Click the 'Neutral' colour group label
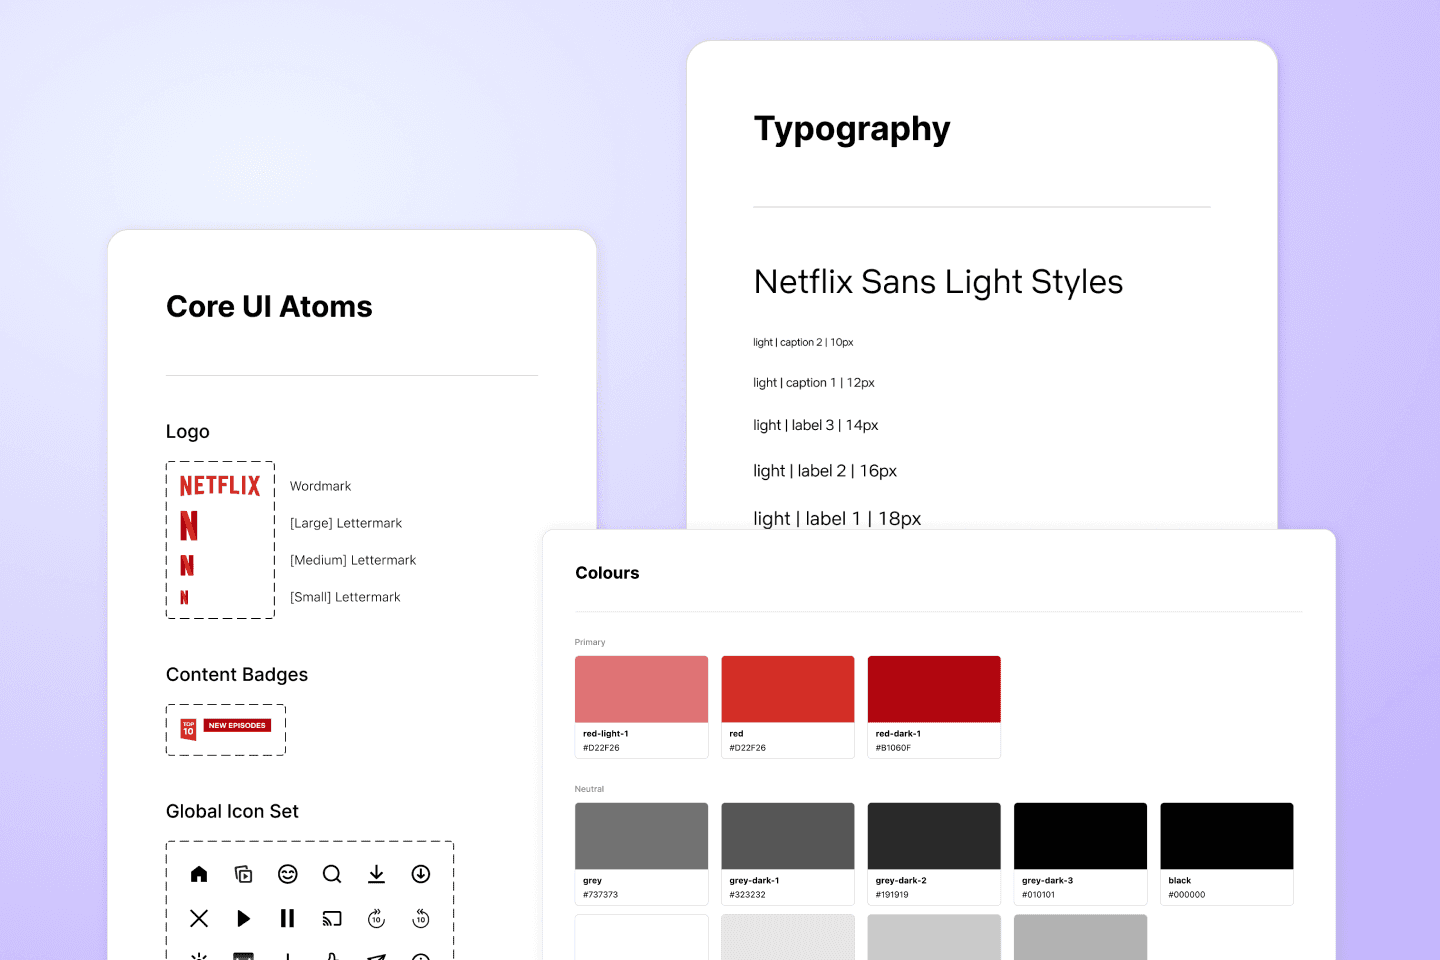This screenshot has height=960, width=1440. (589, 789)
